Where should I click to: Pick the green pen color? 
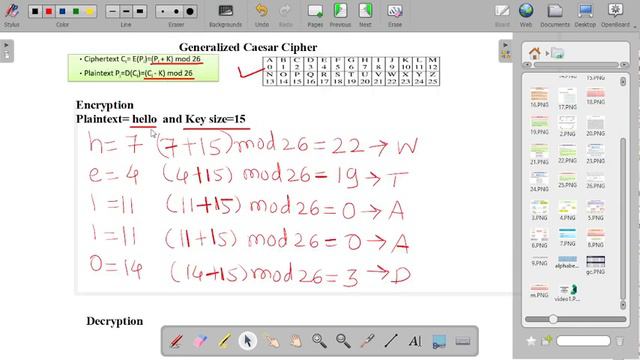[x=76, y=11]
